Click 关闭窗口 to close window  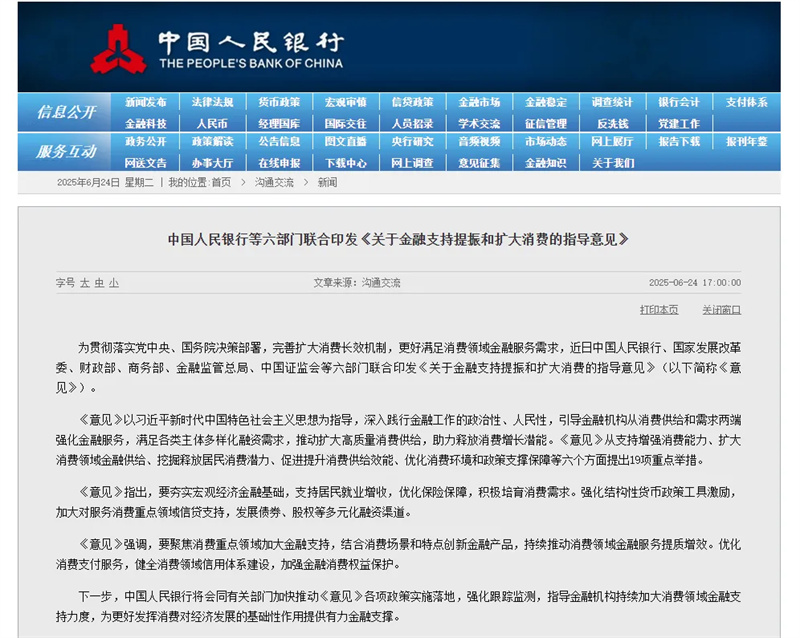721,310
